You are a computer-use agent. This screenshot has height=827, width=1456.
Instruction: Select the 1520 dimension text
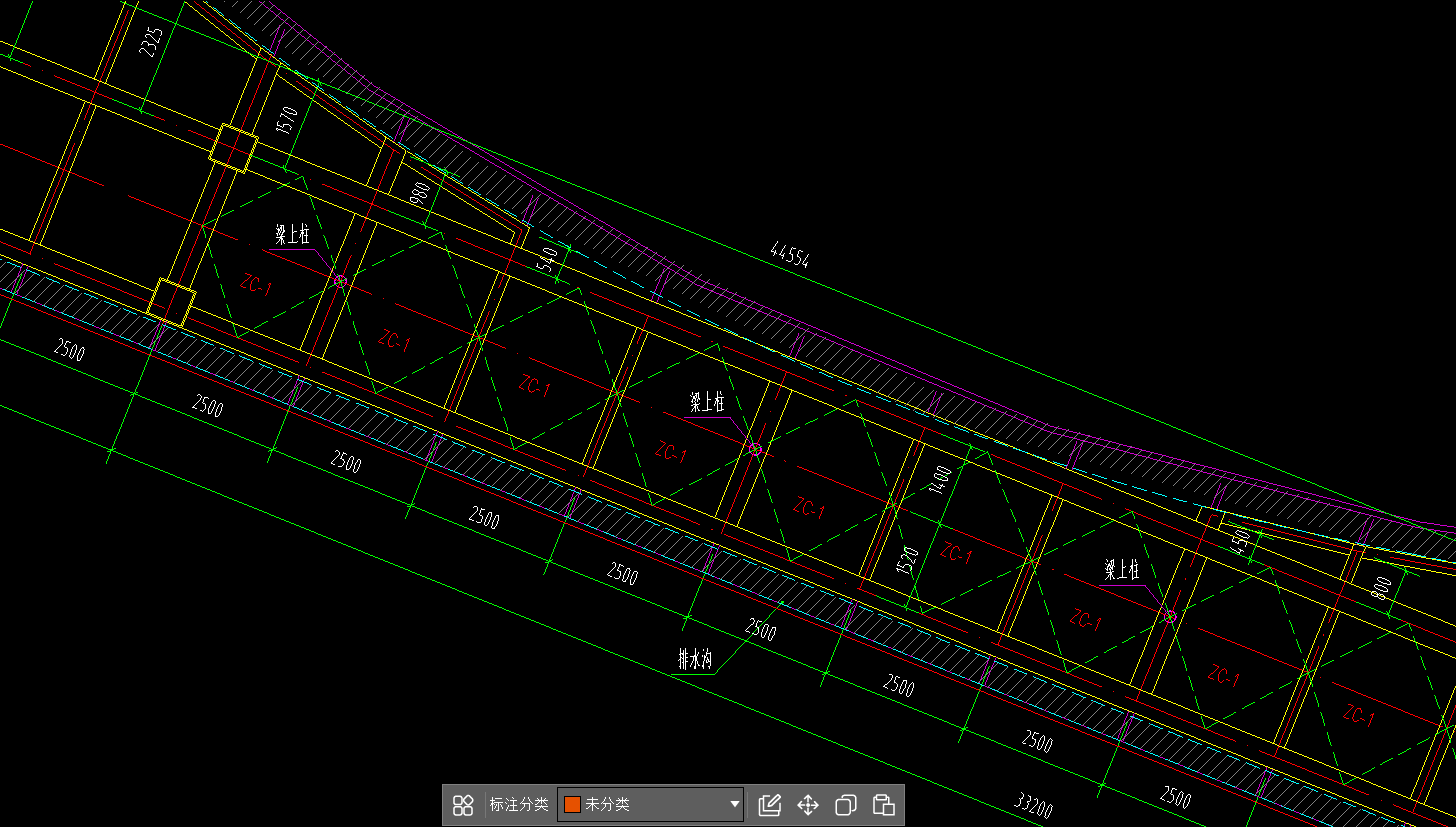pos(907,561)
